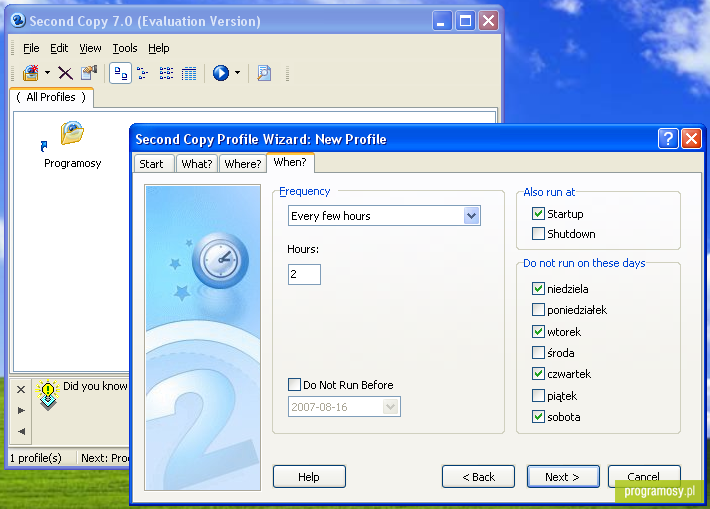The image size is (710, 509).
Task: Uncheck the sobota checkbox
Action: 538,417
